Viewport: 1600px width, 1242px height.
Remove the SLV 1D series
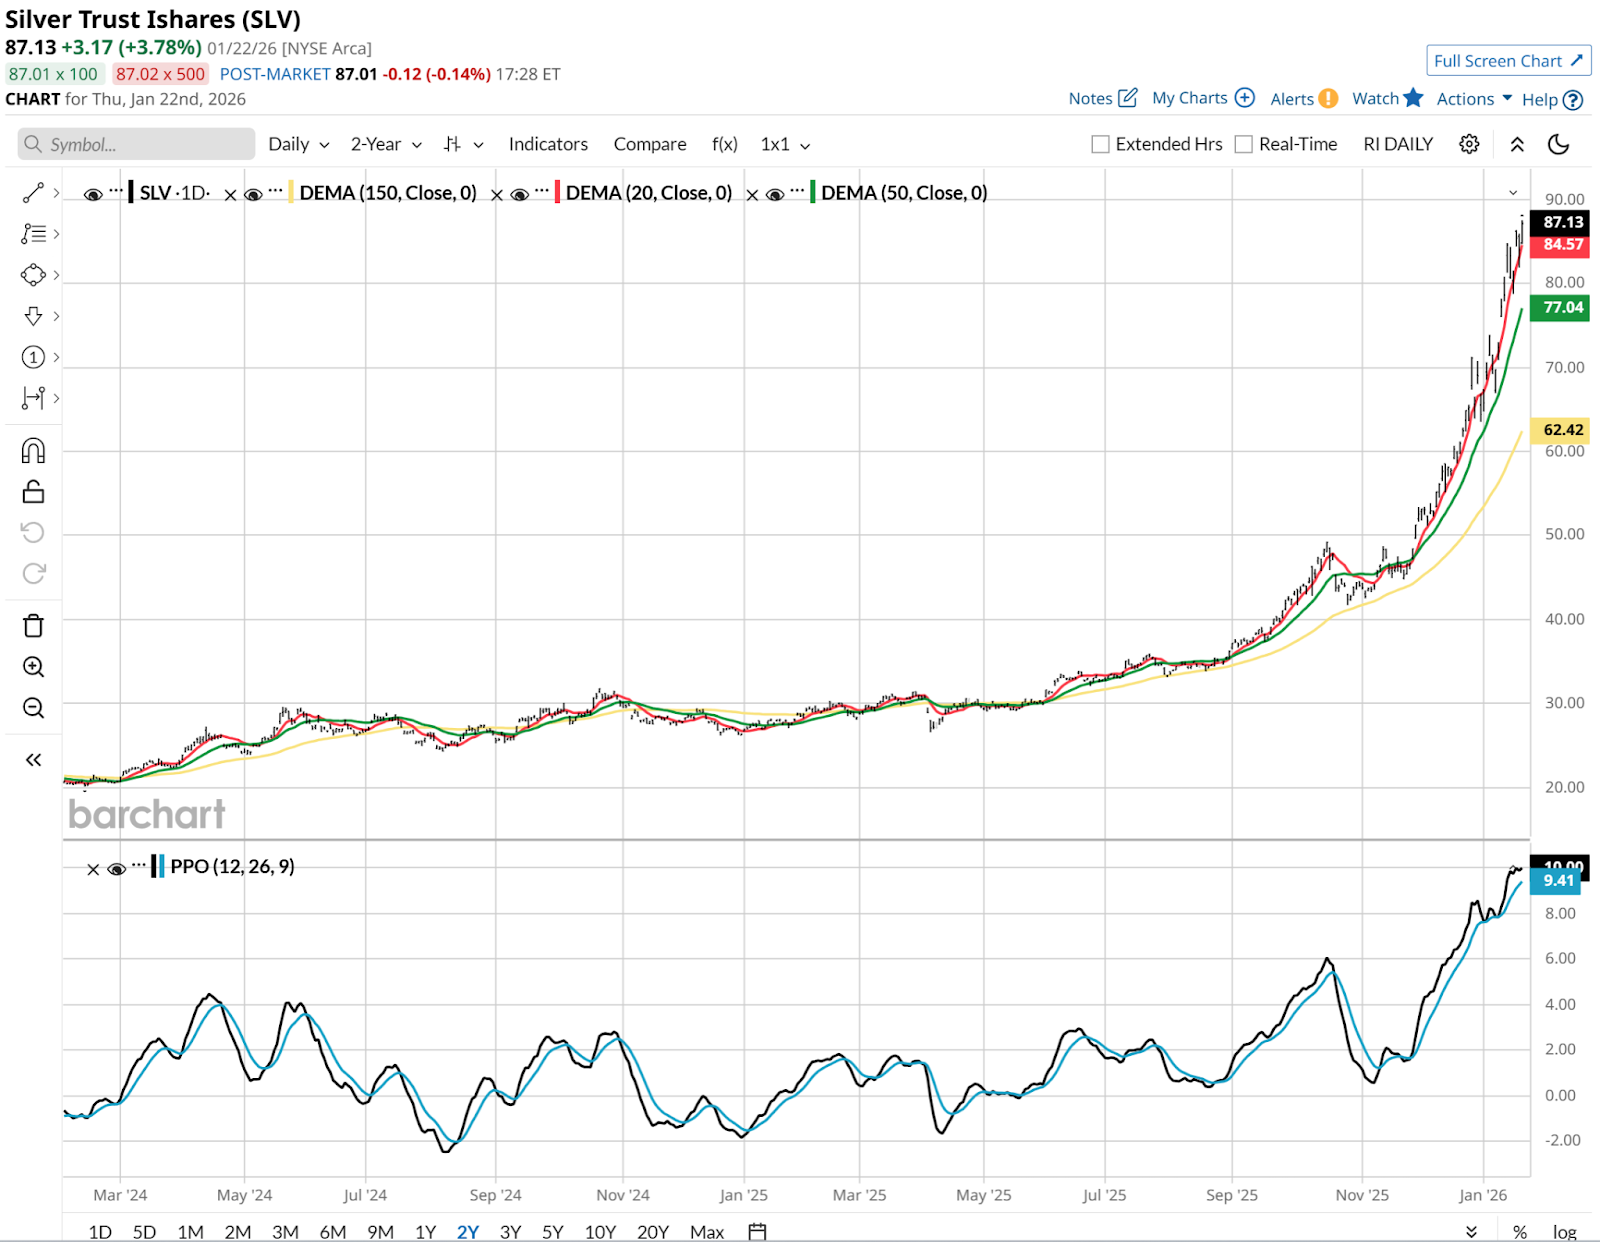230,194
